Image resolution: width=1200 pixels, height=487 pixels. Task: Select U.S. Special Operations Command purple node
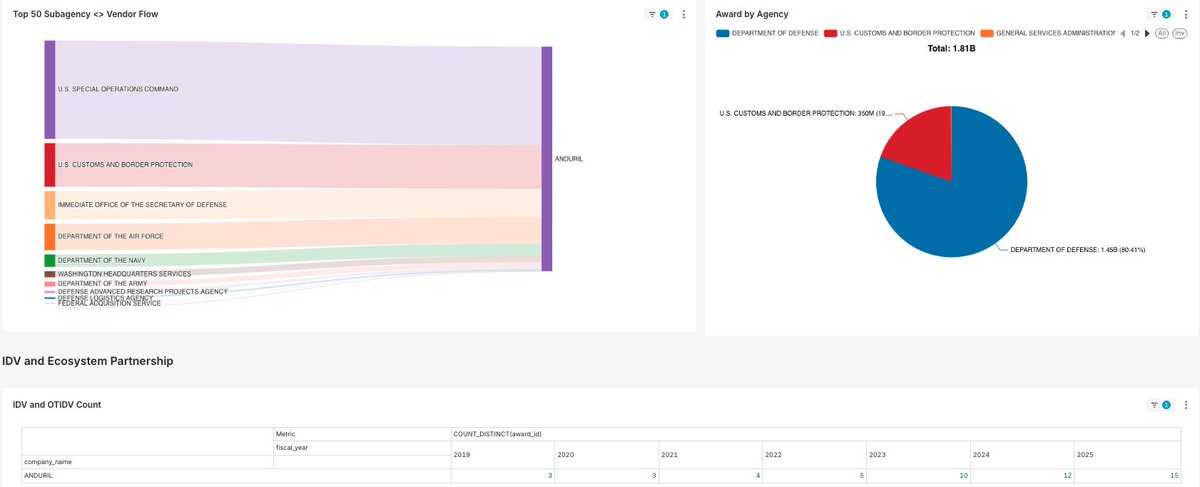(x=50, y=90)
